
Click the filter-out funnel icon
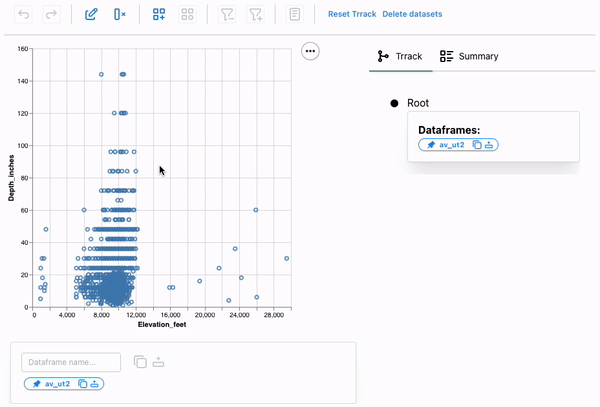[227, 15]
